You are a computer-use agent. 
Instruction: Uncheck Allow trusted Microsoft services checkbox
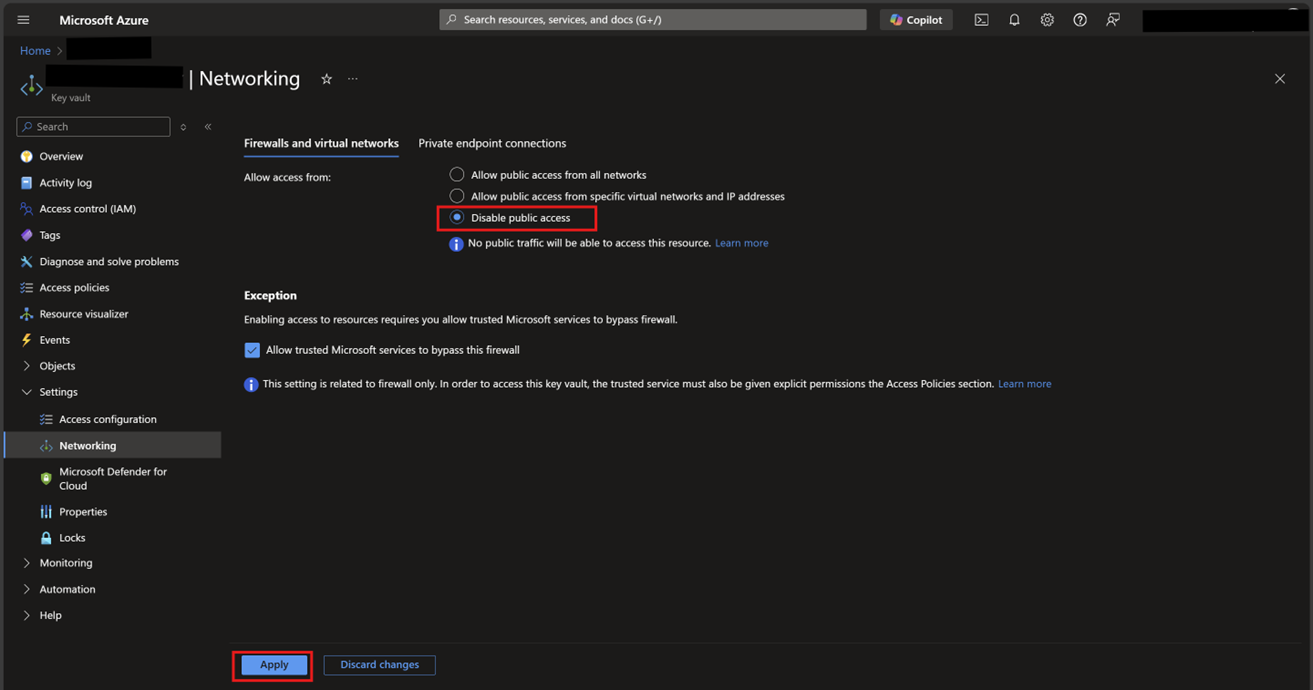coord(252,350)
